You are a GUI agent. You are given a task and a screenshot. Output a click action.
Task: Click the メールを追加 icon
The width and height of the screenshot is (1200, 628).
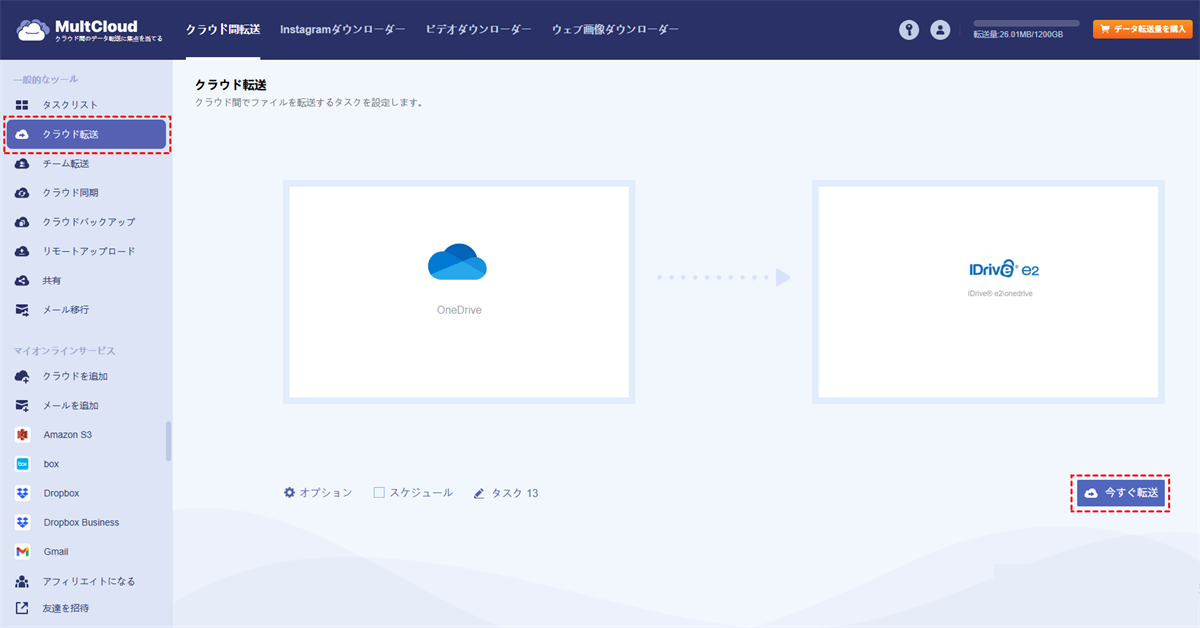[x=22, y=405]
